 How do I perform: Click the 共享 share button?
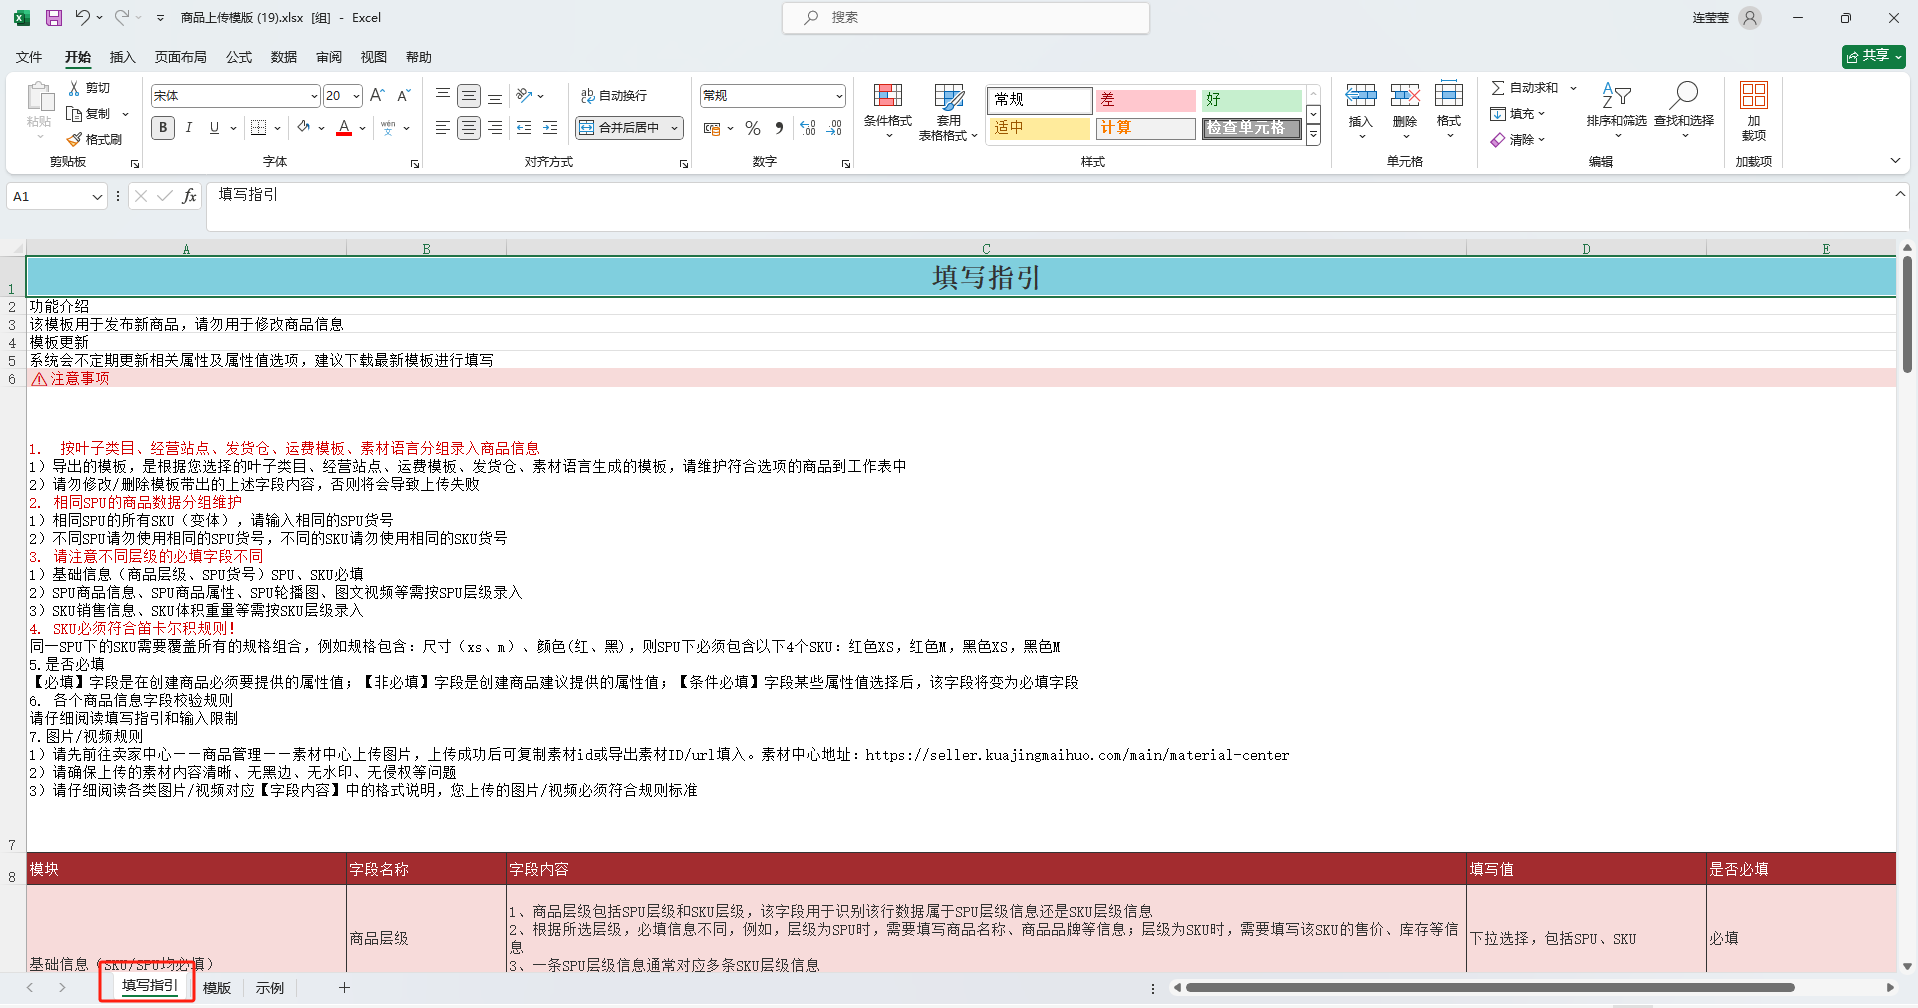coord(1873,56)
